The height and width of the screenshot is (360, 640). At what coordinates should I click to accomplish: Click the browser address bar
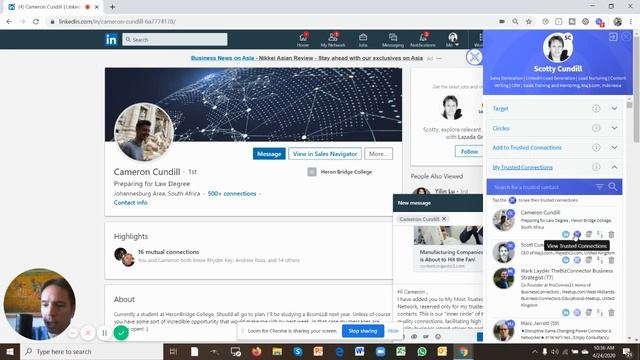(x=269, y=22)
